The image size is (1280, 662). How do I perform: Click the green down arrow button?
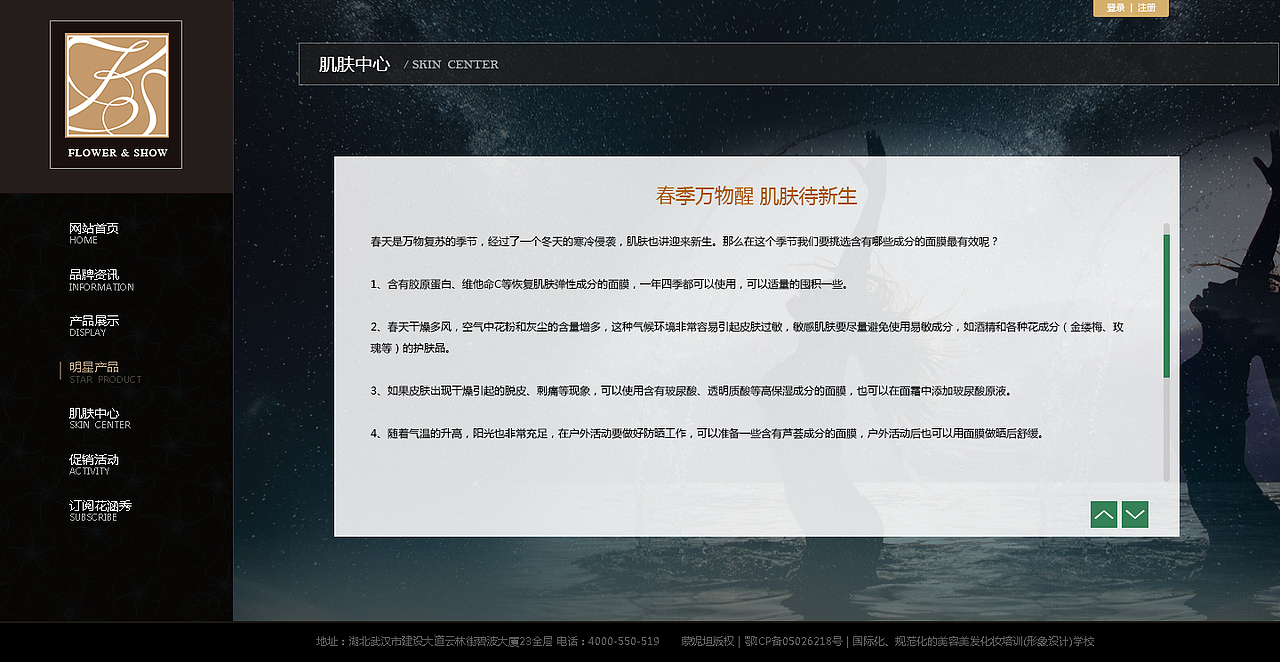pos(1135,515)
